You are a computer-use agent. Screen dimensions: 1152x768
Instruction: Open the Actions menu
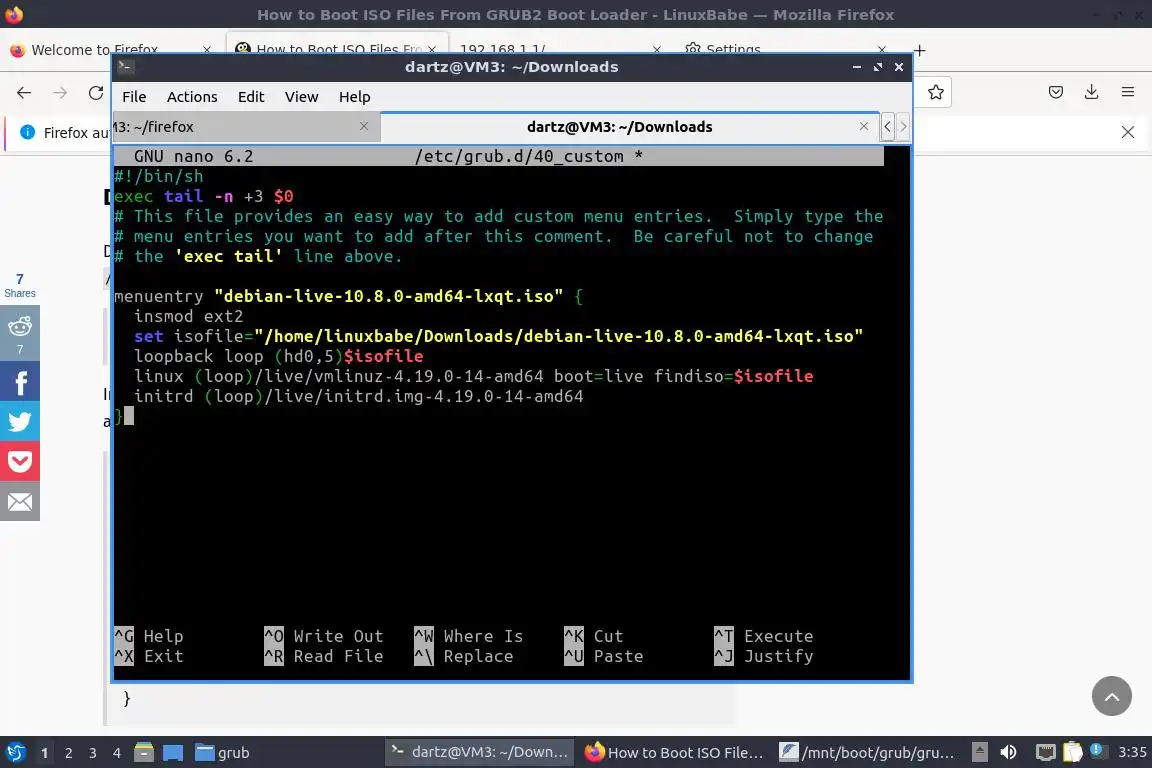tap(192, 97)
